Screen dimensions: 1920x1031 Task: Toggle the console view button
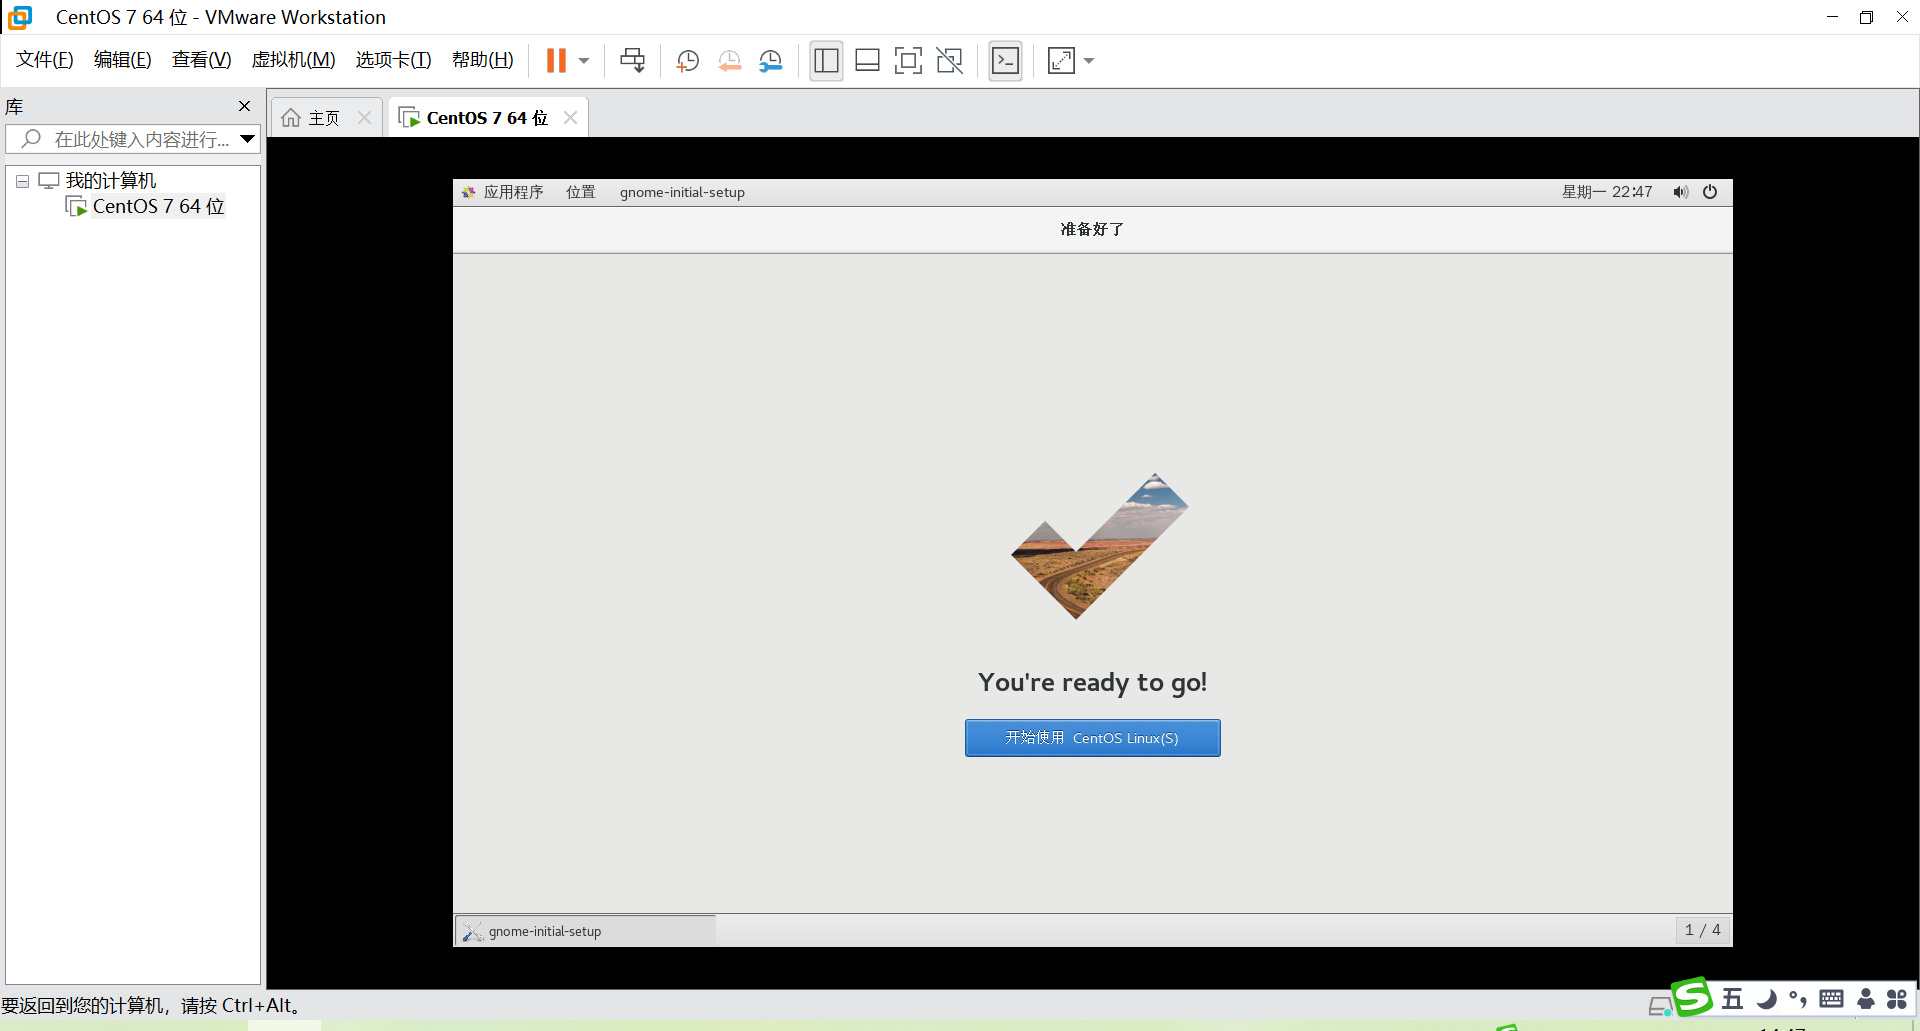[1005, 61]
